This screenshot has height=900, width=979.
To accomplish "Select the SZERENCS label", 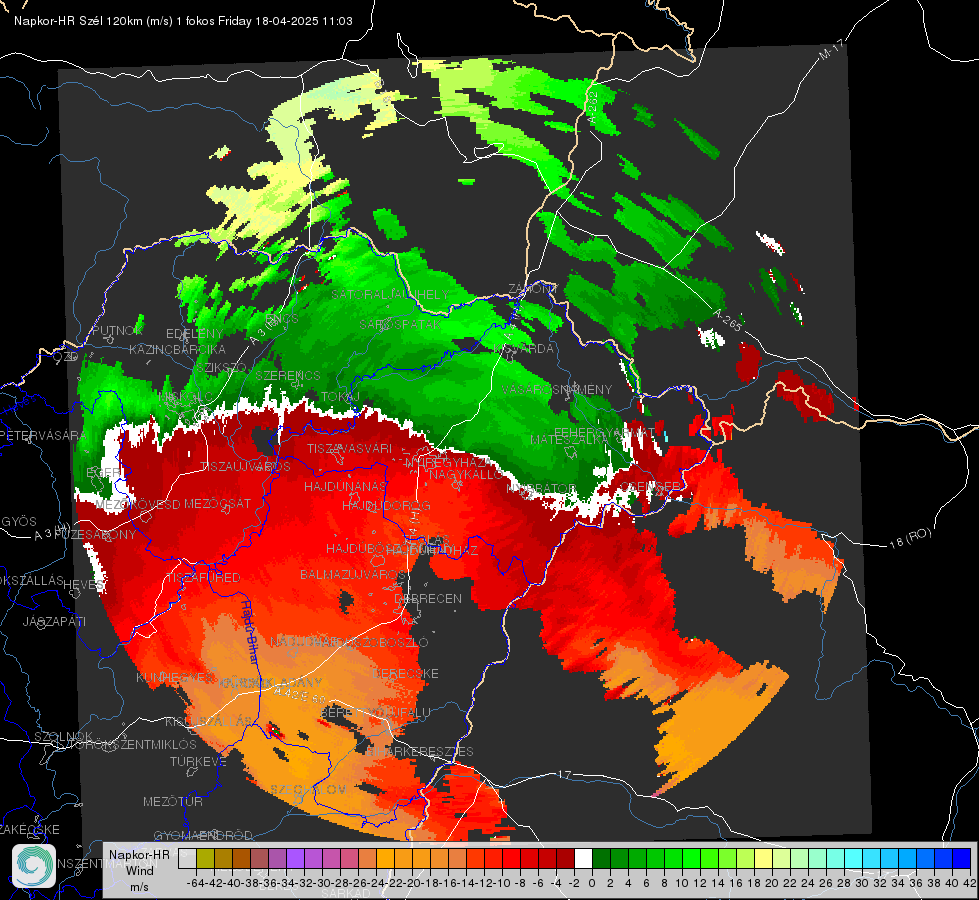I will click(x=288, y=375).
